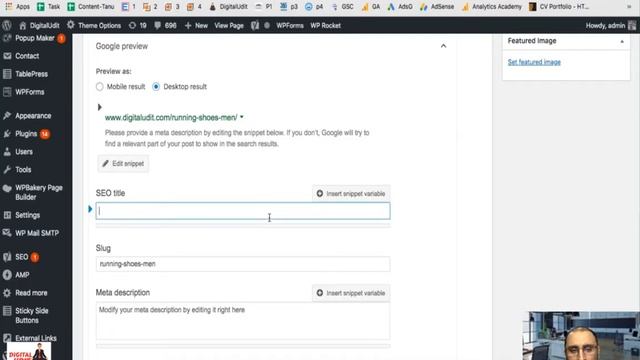Click the plus New icon
The height and width of the screenshot is (360, 640).
188,25
